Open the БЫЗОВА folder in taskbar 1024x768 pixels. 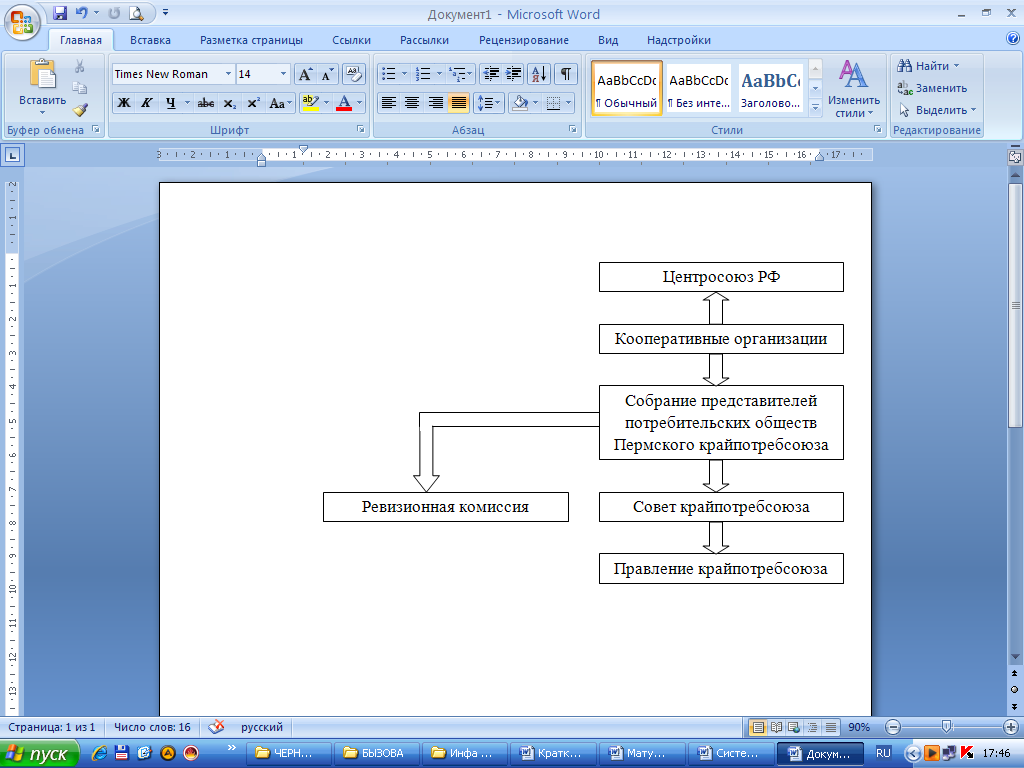pos(376,754)
